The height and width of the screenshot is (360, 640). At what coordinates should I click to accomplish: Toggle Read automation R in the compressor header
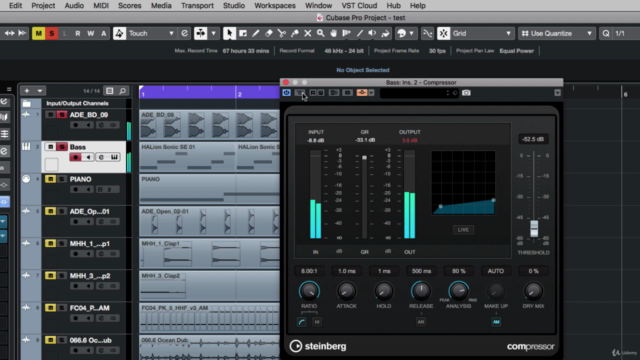(313, 93)
